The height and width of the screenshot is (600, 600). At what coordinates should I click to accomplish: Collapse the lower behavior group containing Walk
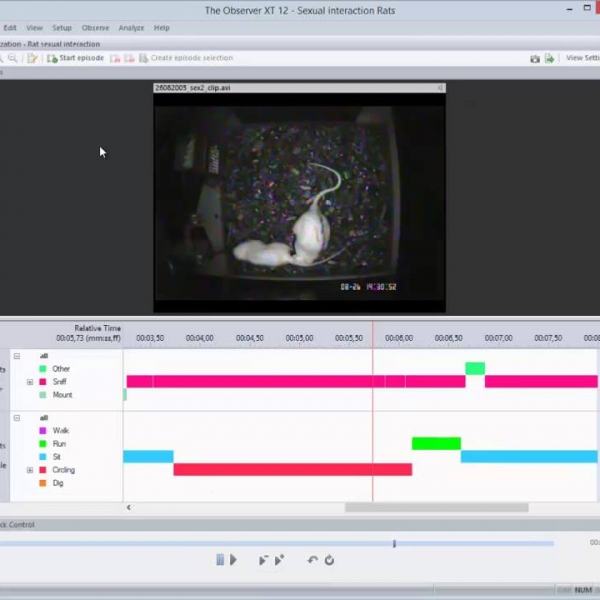pos(17,418)
